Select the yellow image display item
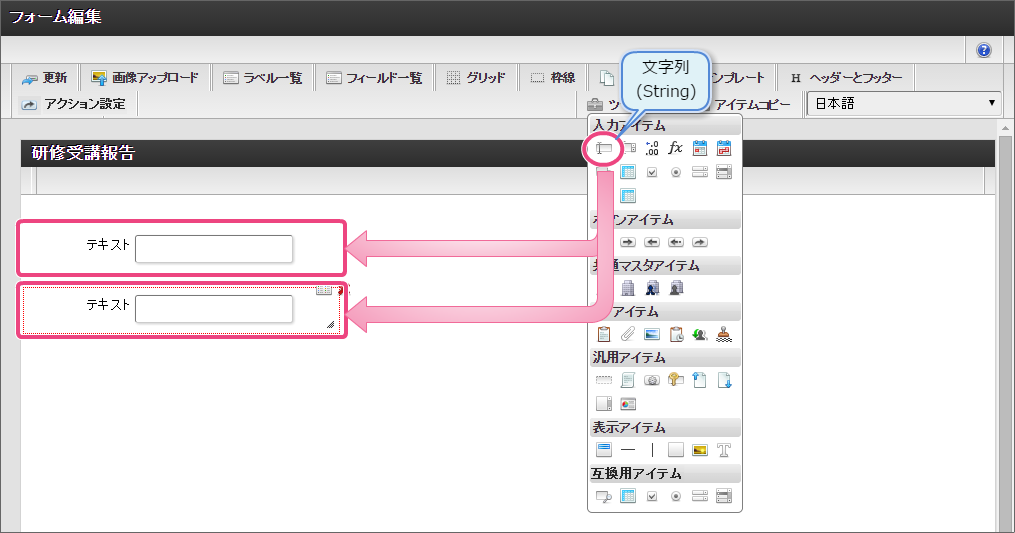Screen dimensions: 1015x533 pyautogui.click(x=700, y=449)
